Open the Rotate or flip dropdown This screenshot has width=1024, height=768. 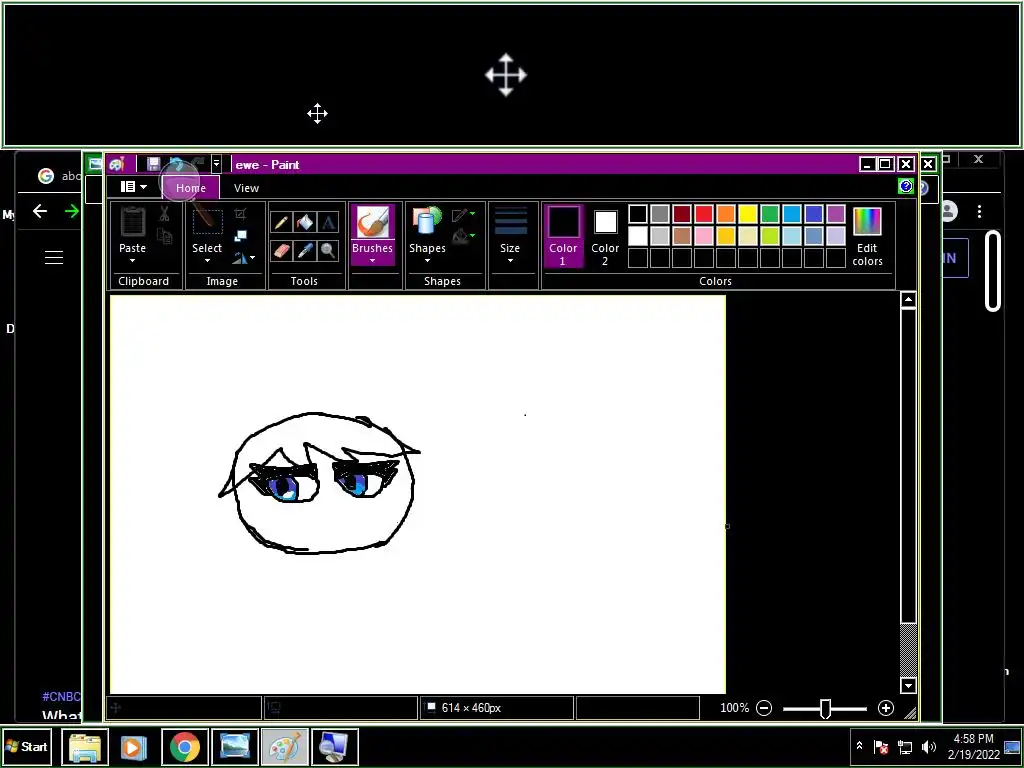coord(243,258)
